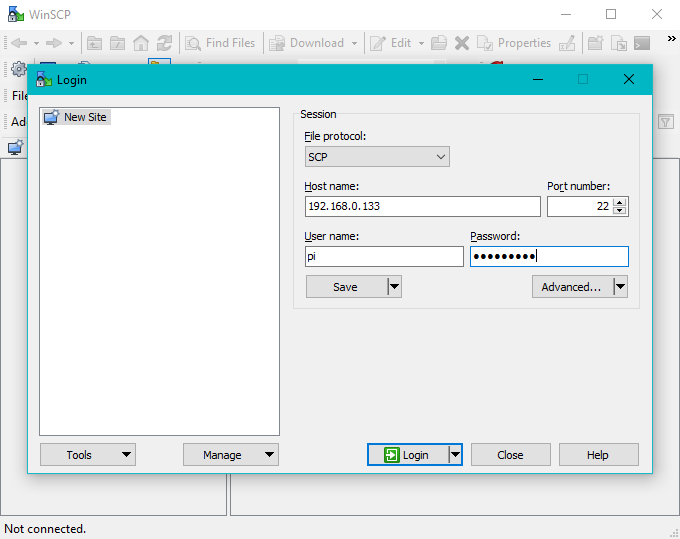The height and width of the screenshot is (539, 680).
Task: Minimize the WinSCP main window
Action: [x=566, y=14]
